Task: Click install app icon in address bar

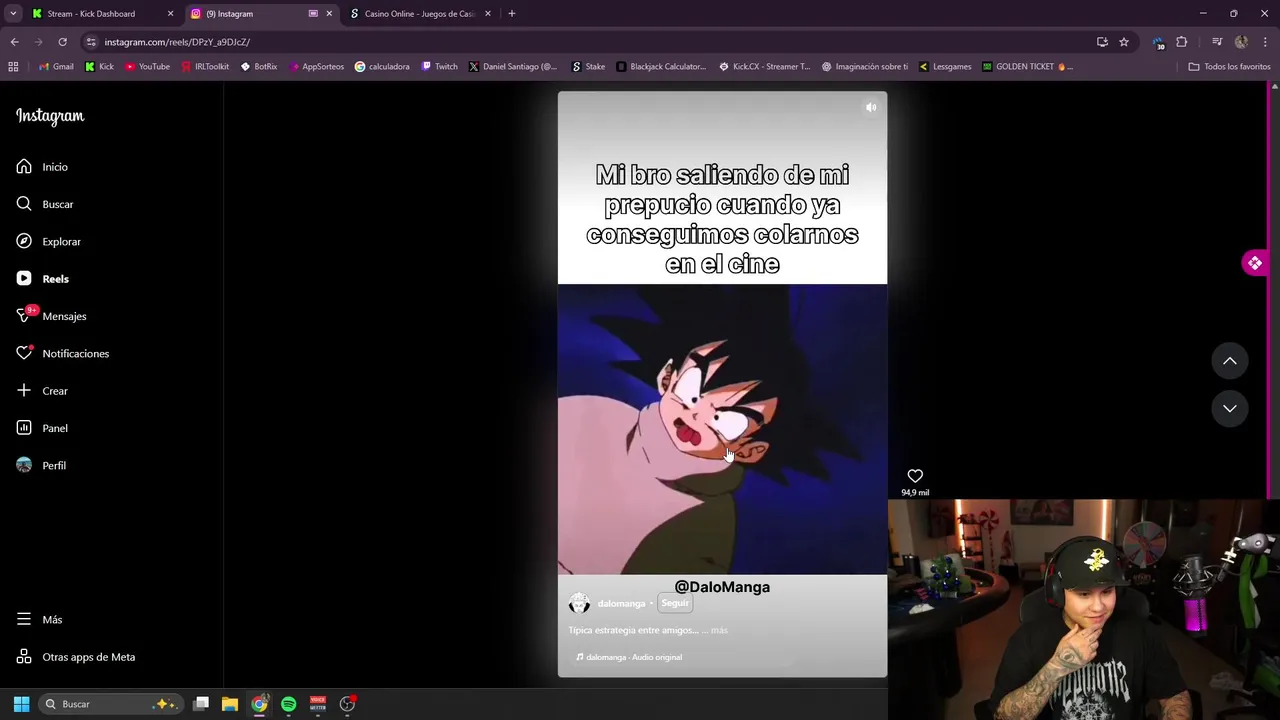Action: coord(1102,42)
